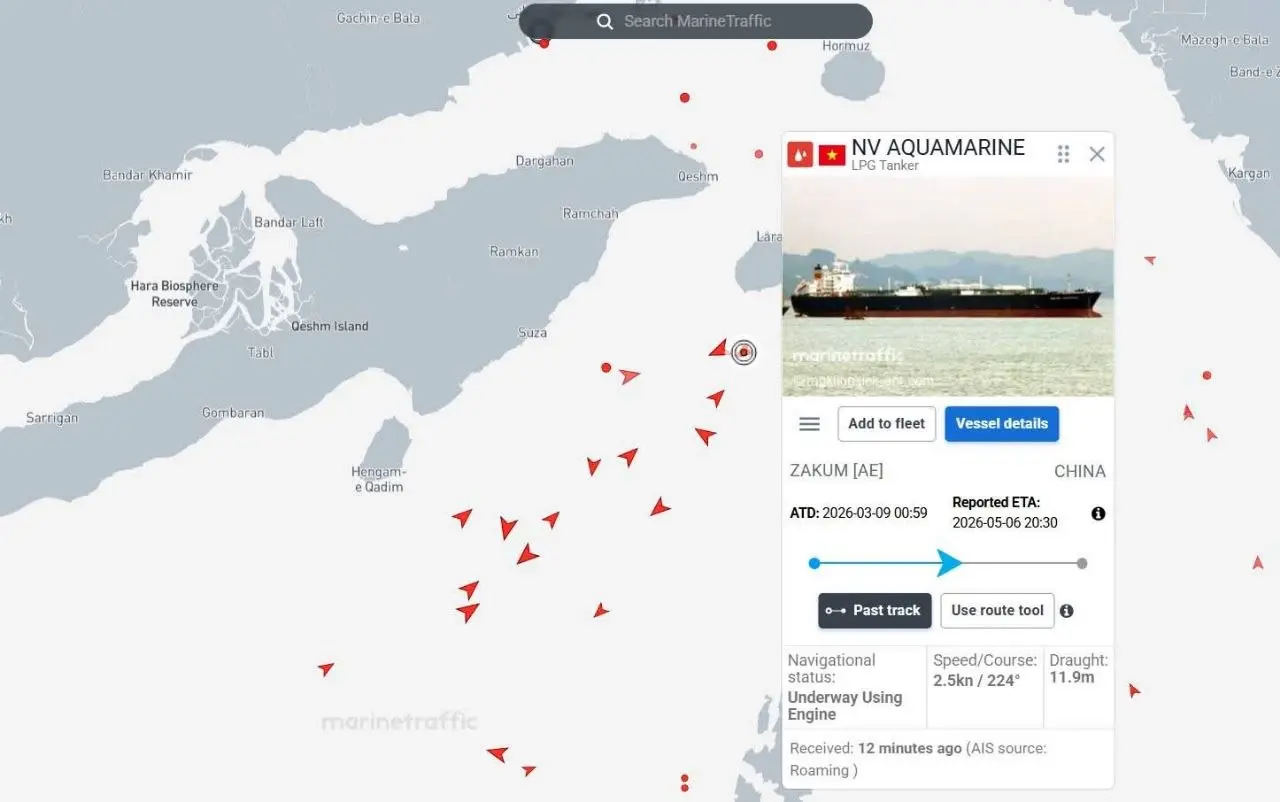The width and height of the screenshot is (1280, 802).
Task: Click the 11.9m draught value
Action: click(1072, 677)
